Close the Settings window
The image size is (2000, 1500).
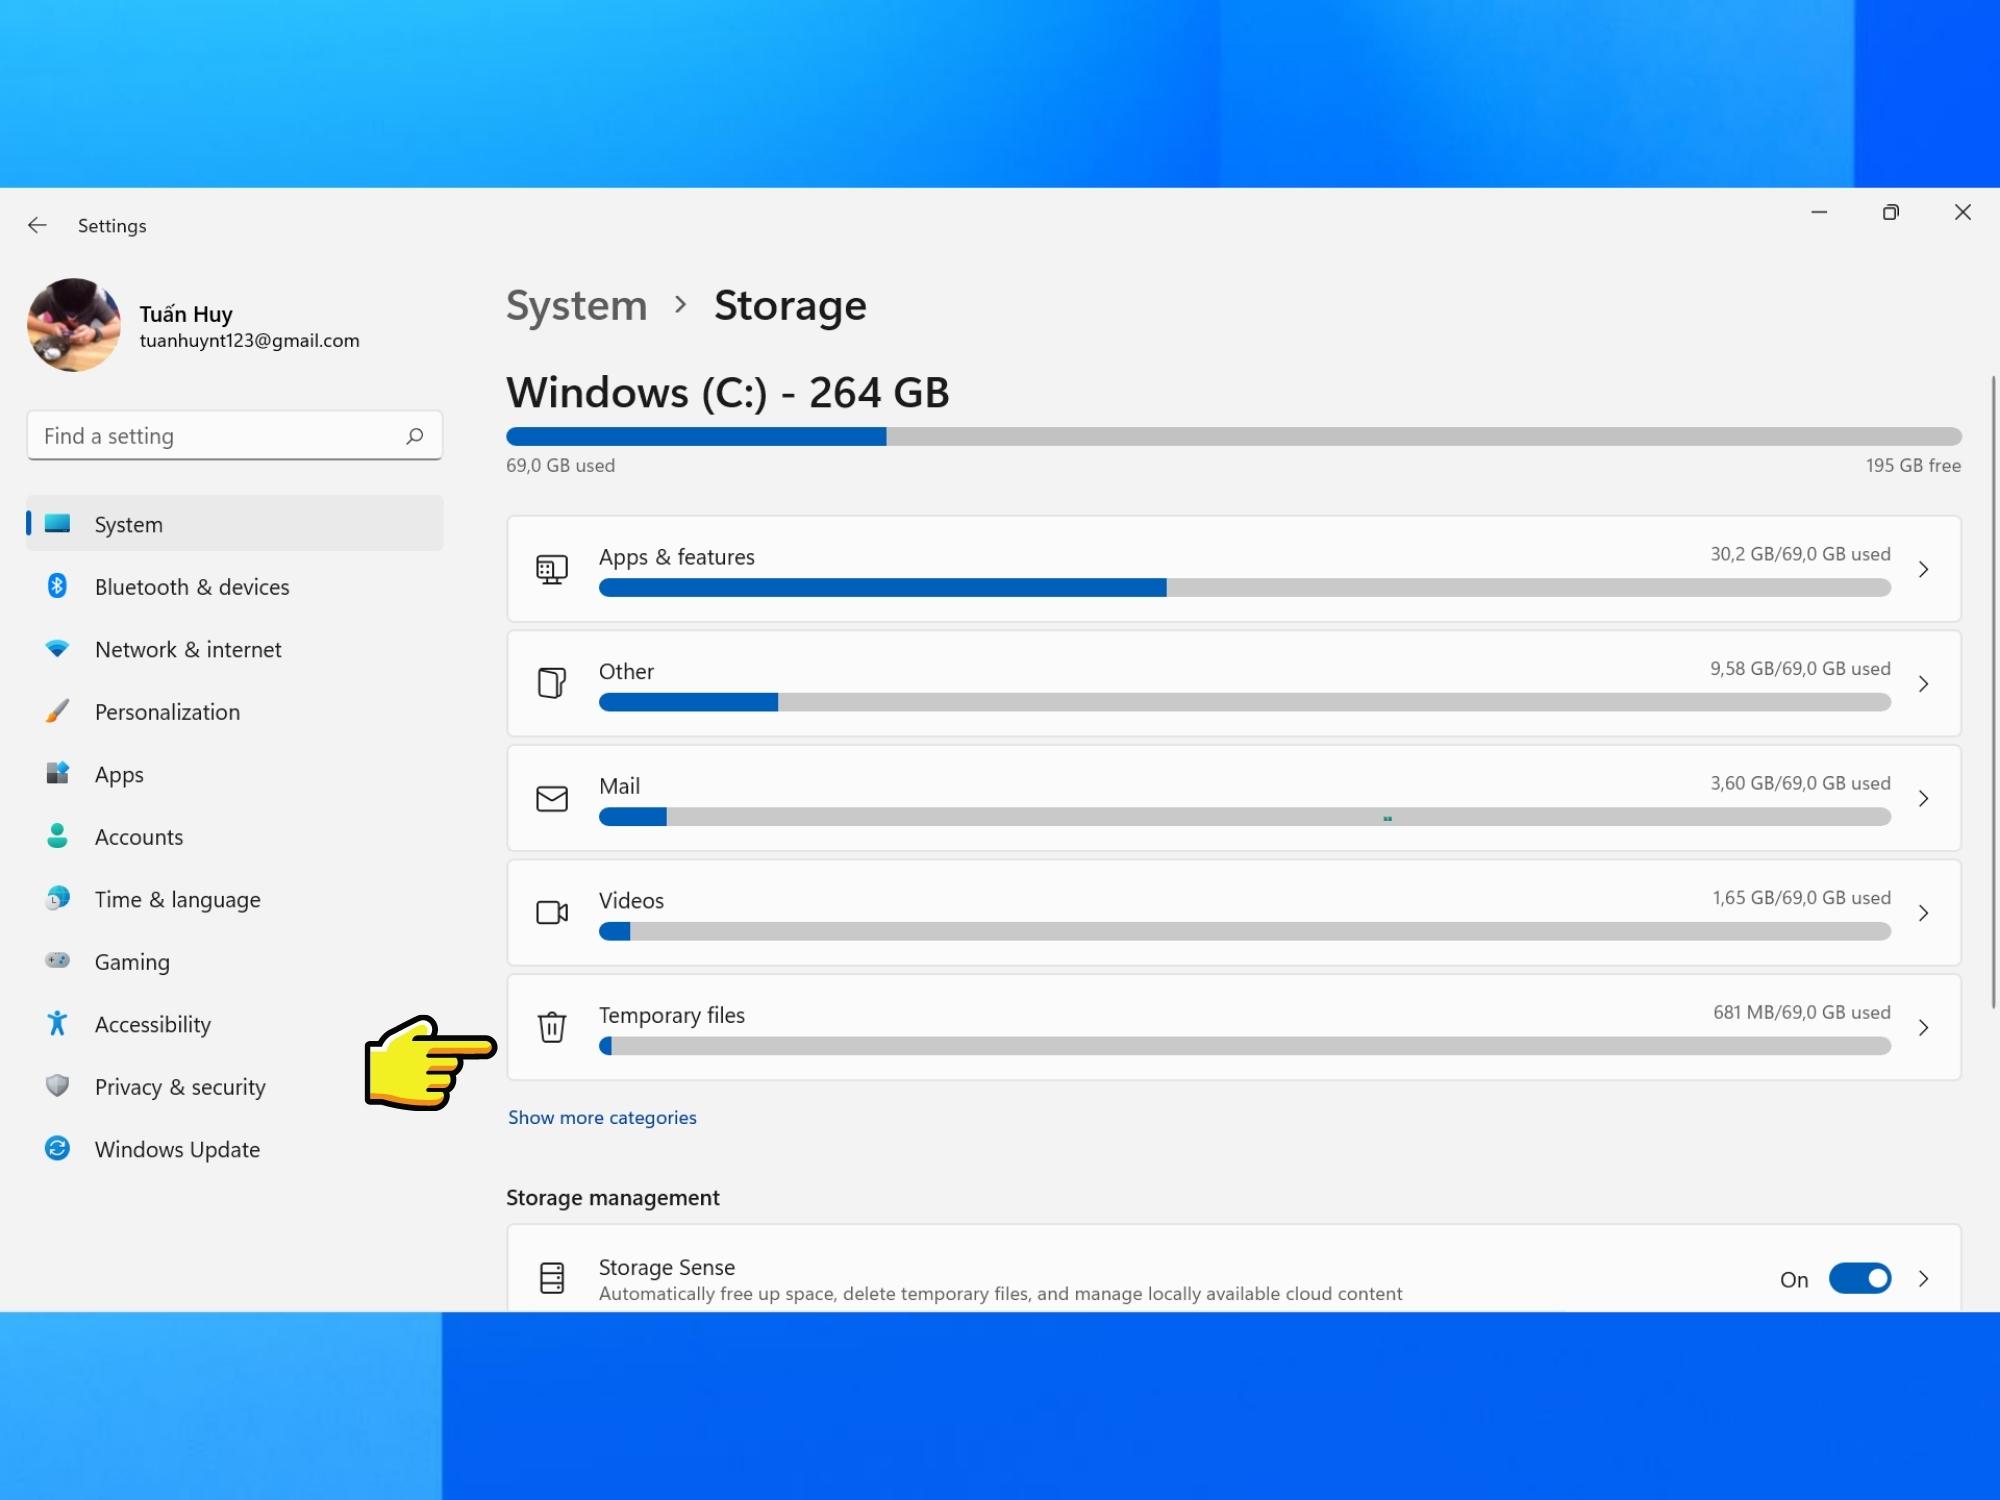pos(1963,212)
